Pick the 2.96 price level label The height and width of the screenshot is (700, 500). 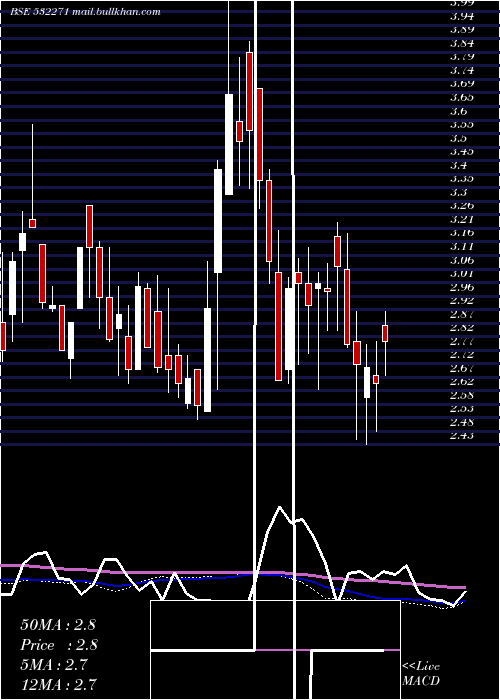pyautogui.click(x=462, y=287)
